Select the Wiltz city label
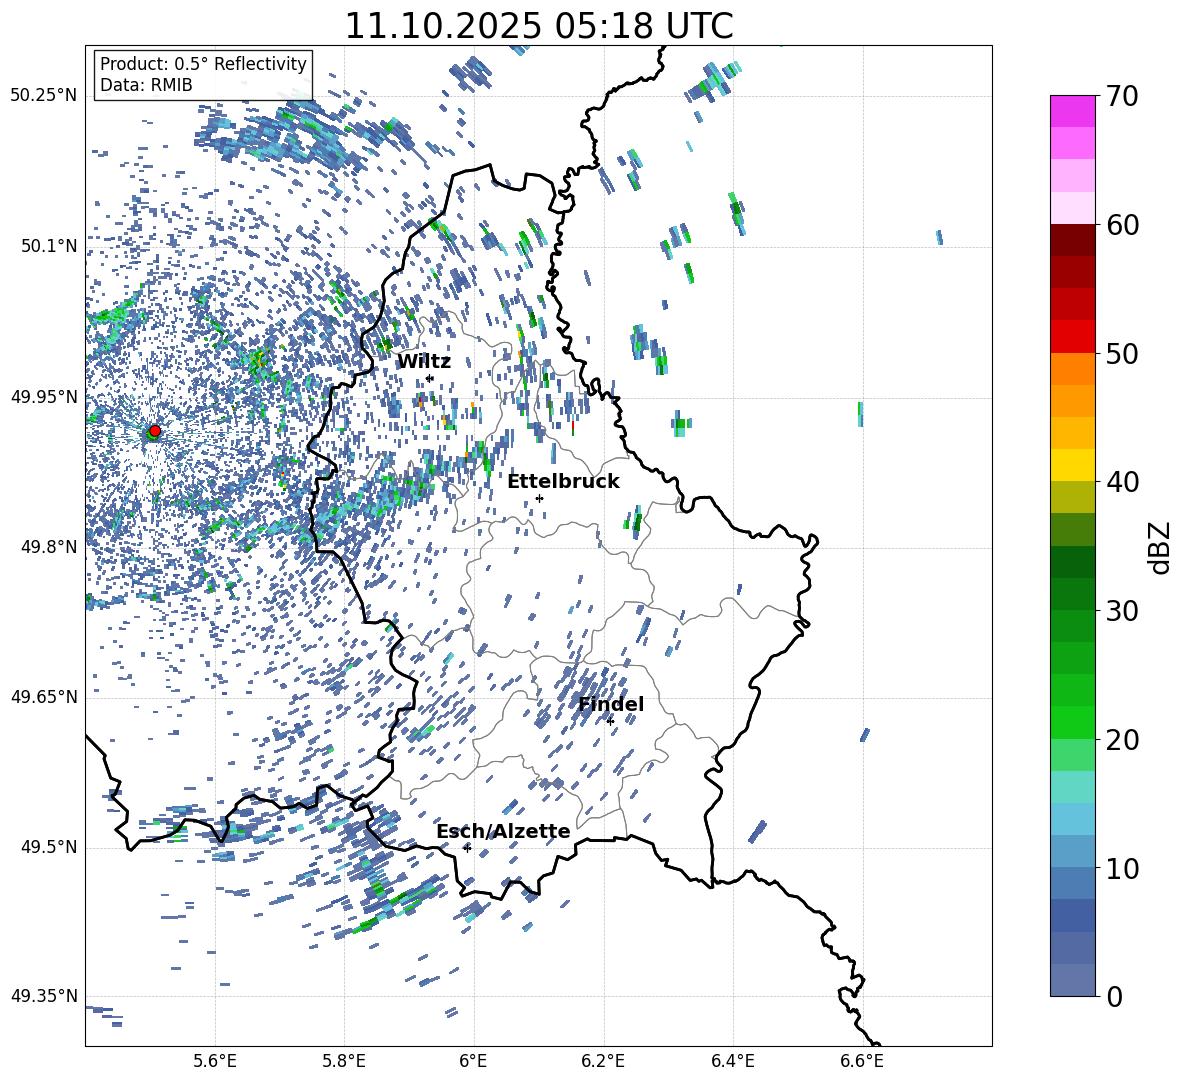Viewport: 1184px width, 1081px height. point(423,361)
